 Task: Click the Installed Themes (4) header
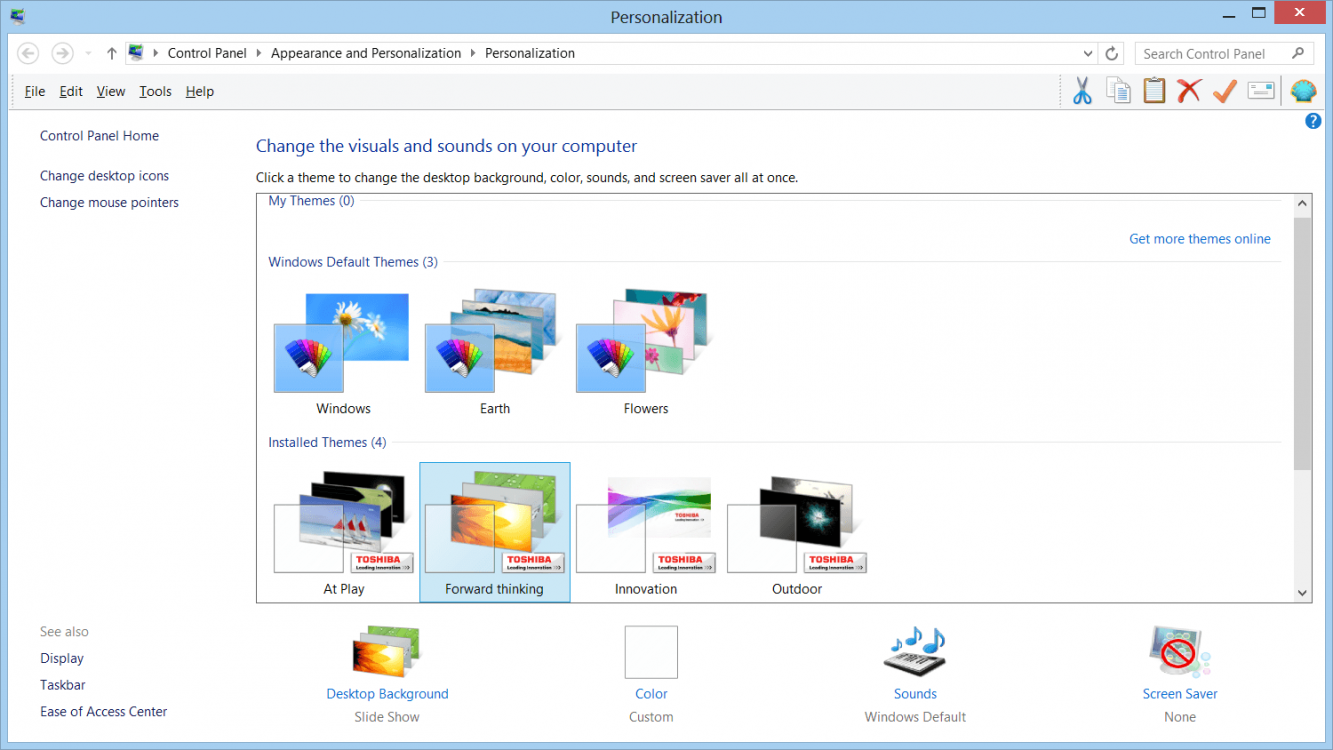[327, 442]
